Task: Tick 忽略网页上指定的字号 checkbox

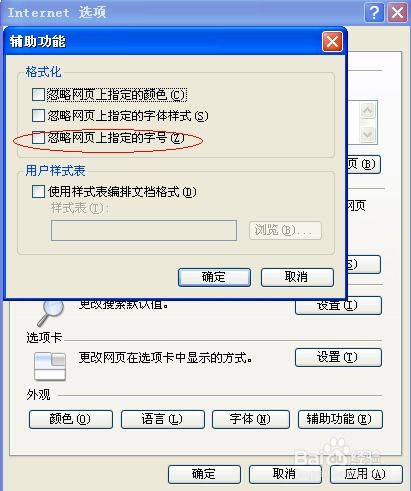Action: click(x=38, y=138)
